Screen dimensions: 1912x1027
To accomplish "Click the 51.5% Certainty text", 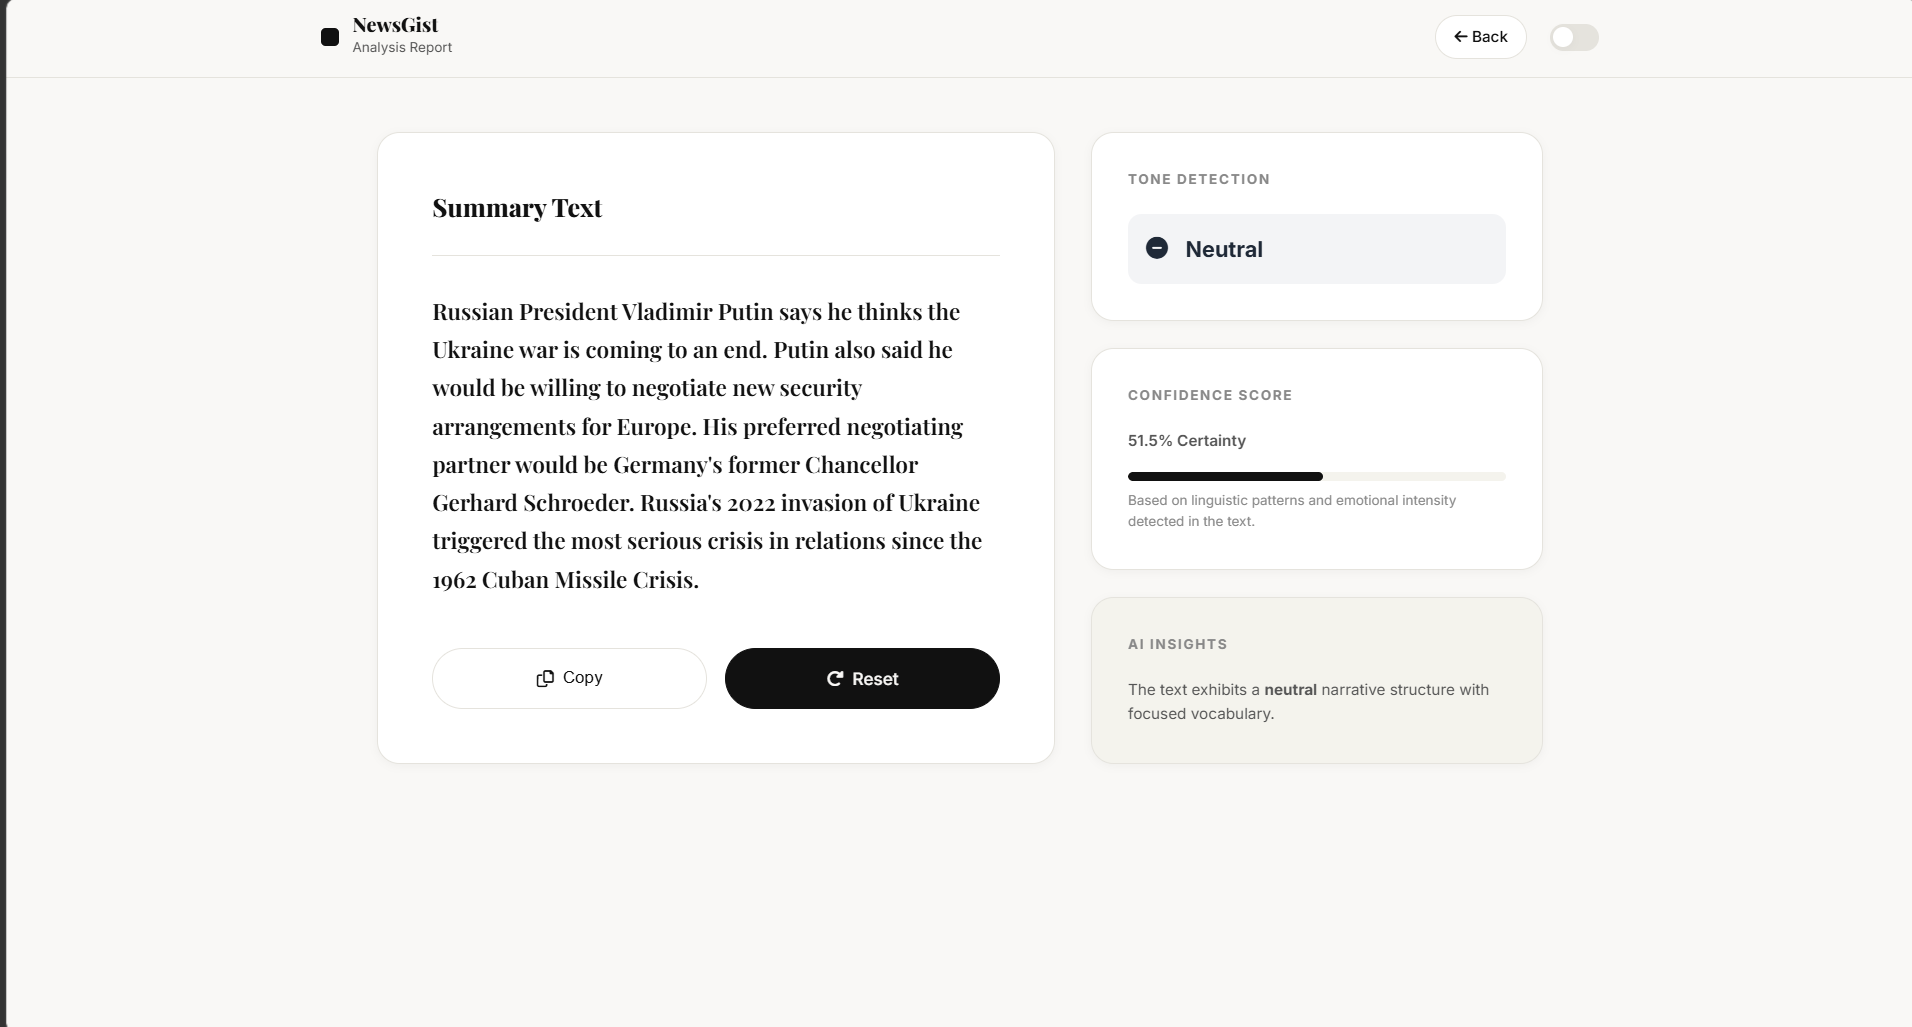I will coord(1187,441).
